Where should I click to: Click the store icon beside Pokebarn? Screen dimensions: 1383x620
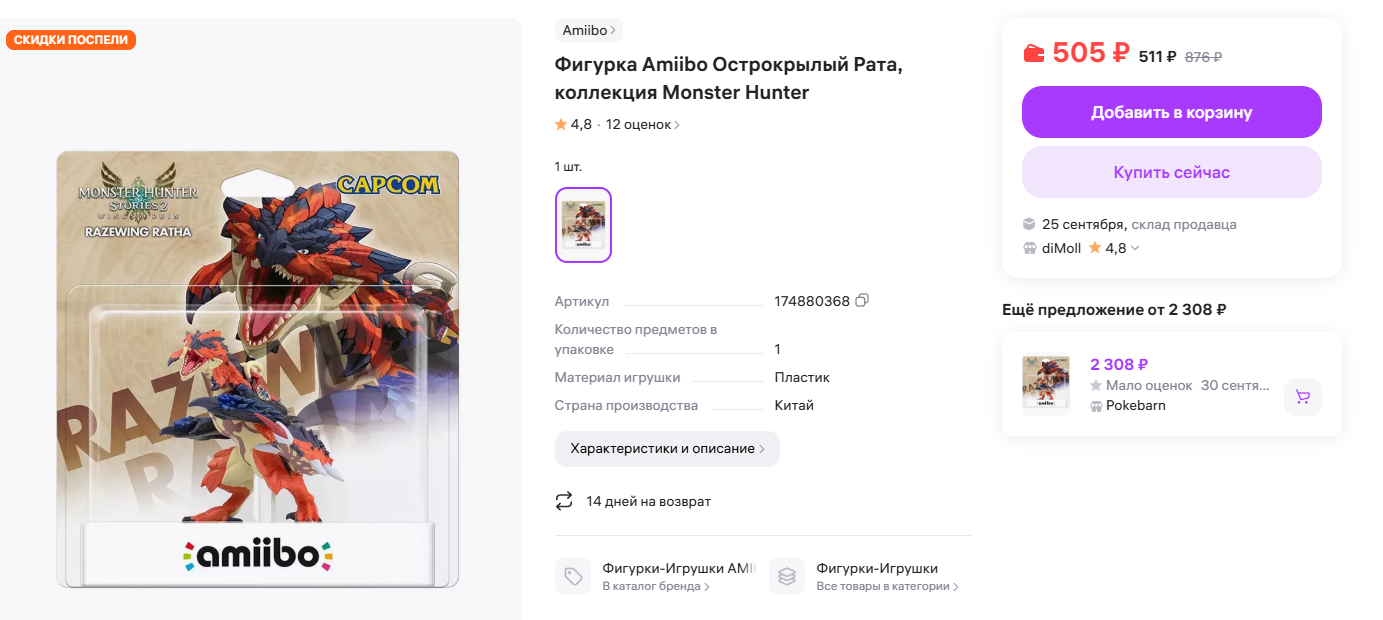click(1096, 406)
